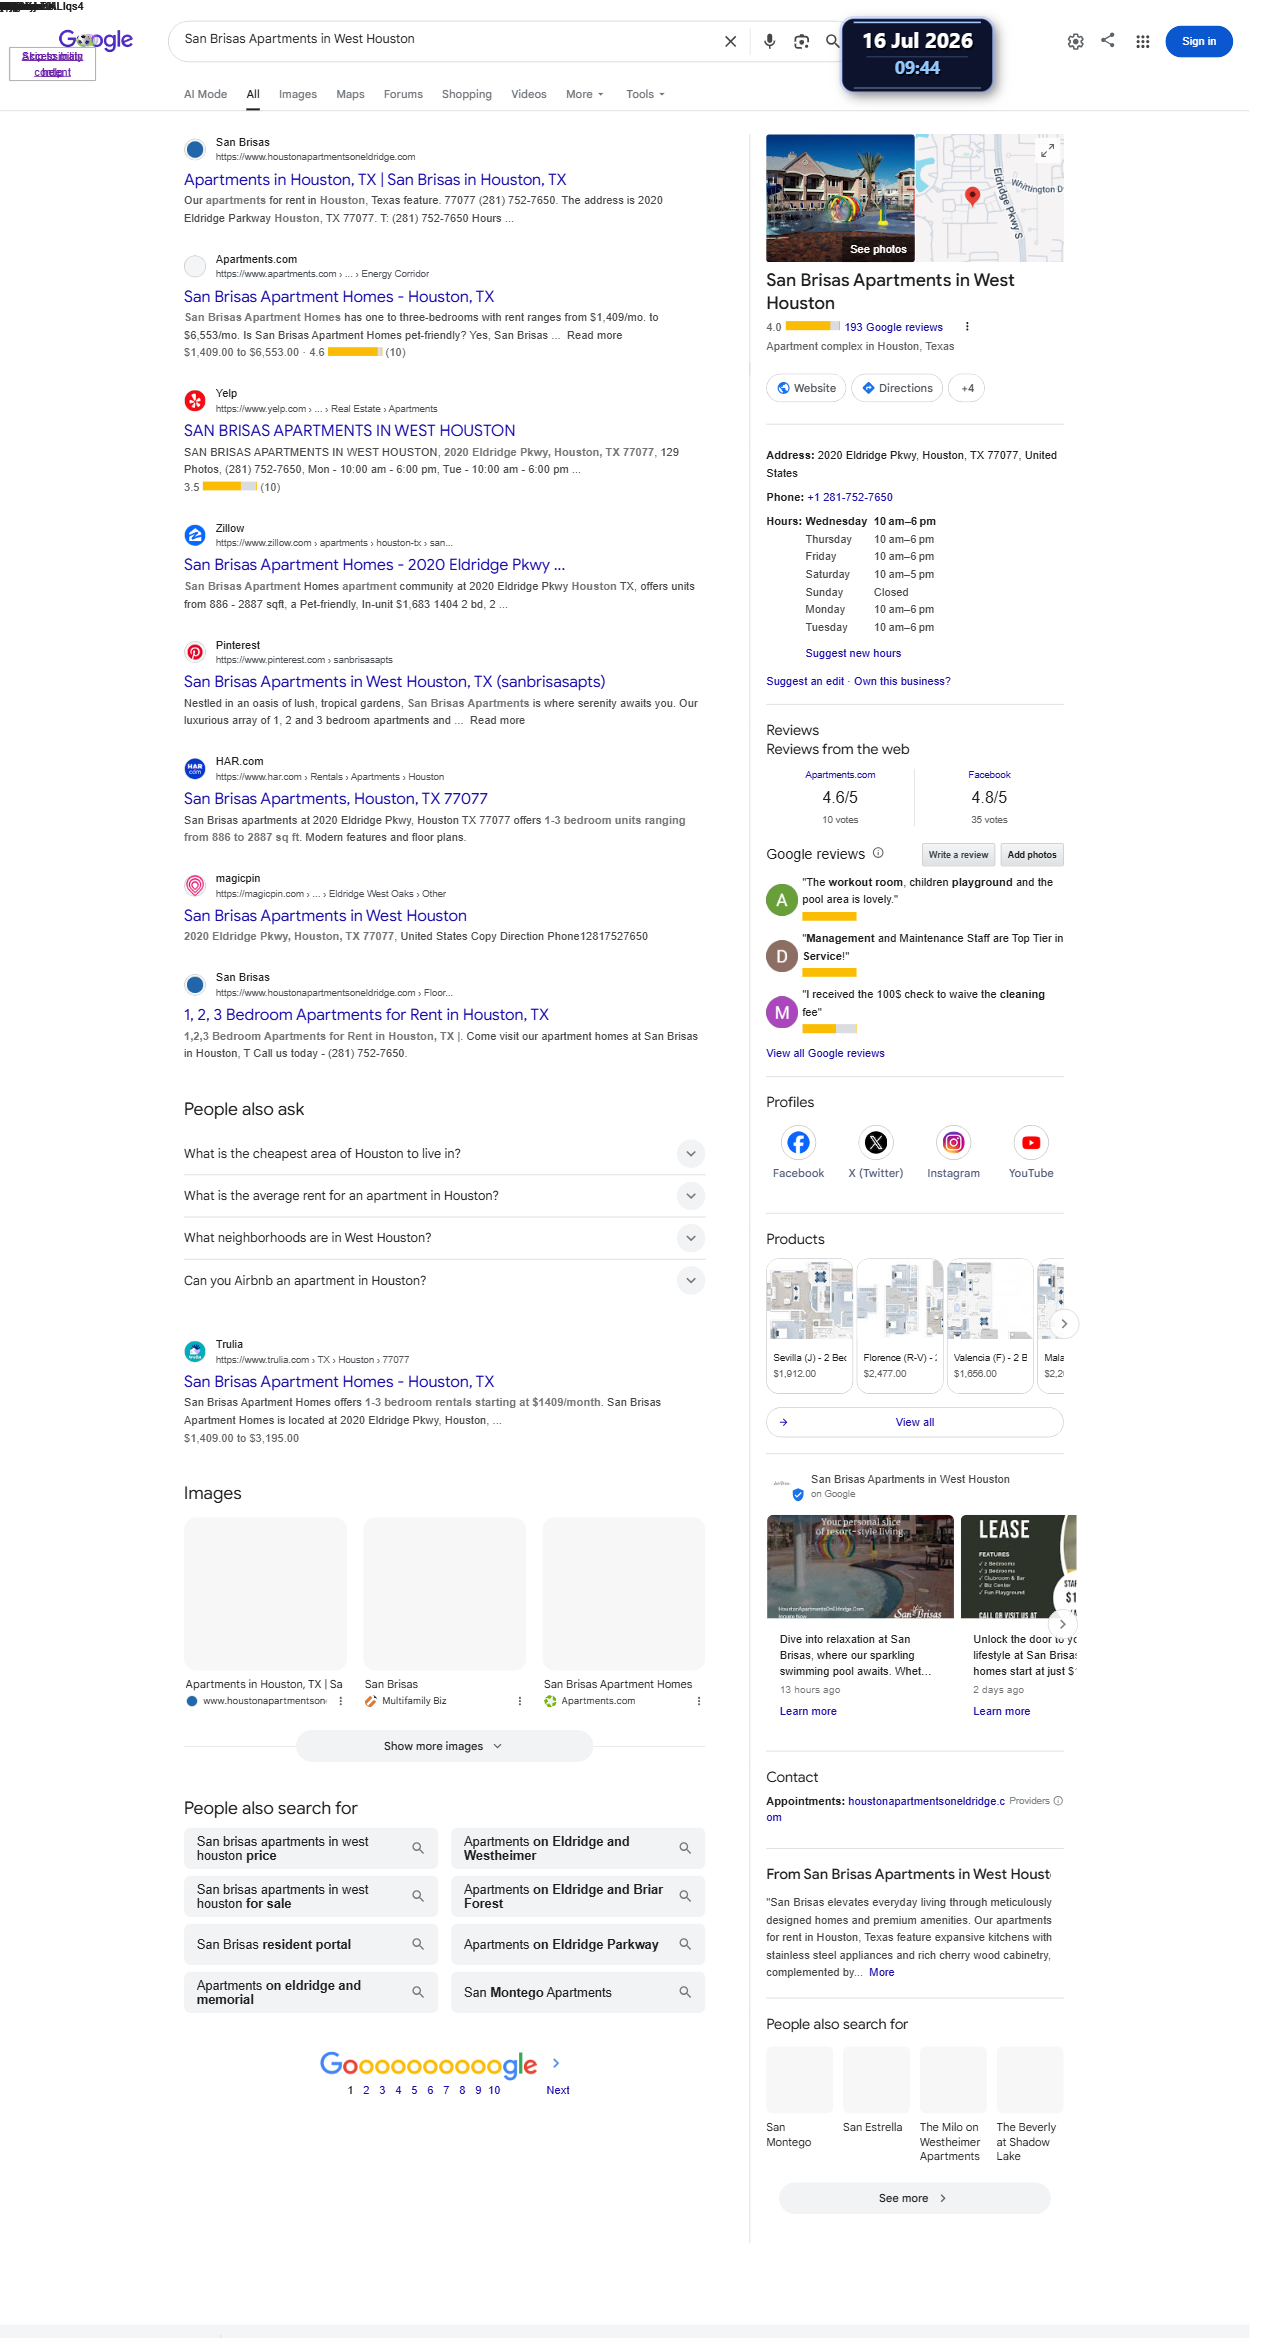Open 'View all Google reviews' link
Image resolution: width=1264 pixels, height=2338 pixels.
click(x=825, y=1053)
